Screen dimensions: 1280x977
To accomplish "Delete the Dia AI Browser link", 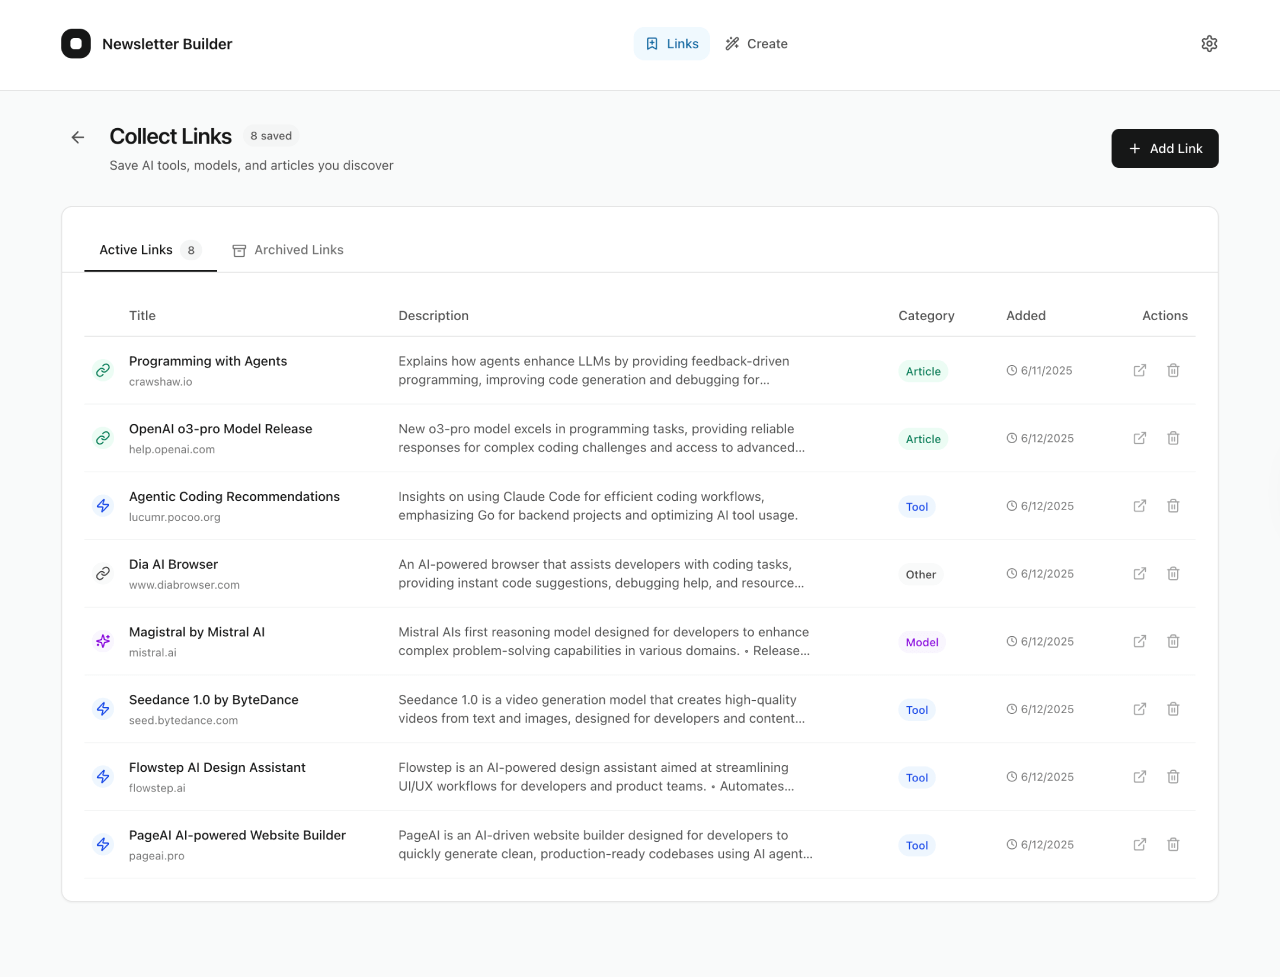I will pyautogui.click(x=1173, y=574).
